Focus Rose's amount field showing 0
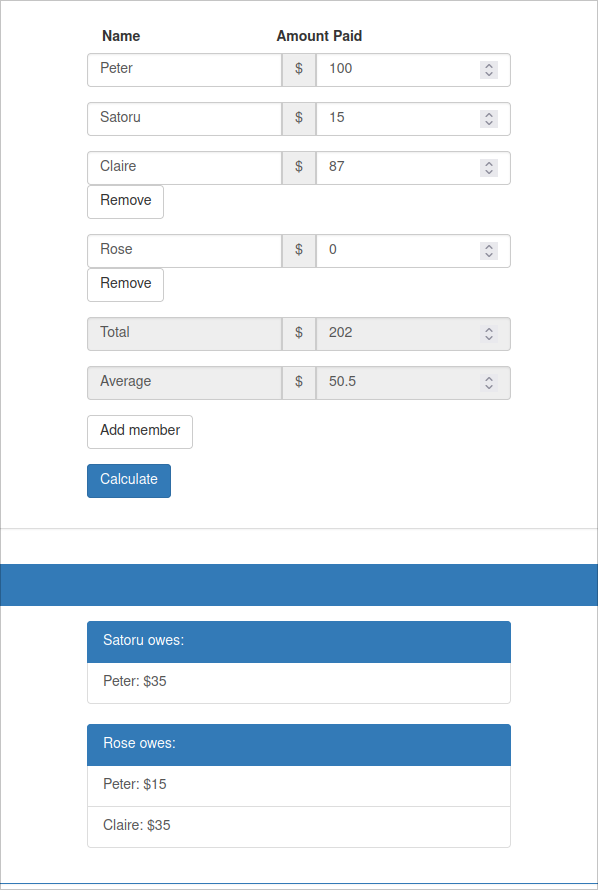Image resolution: width=598 pixels, height=890 pixels. (413, 250)
